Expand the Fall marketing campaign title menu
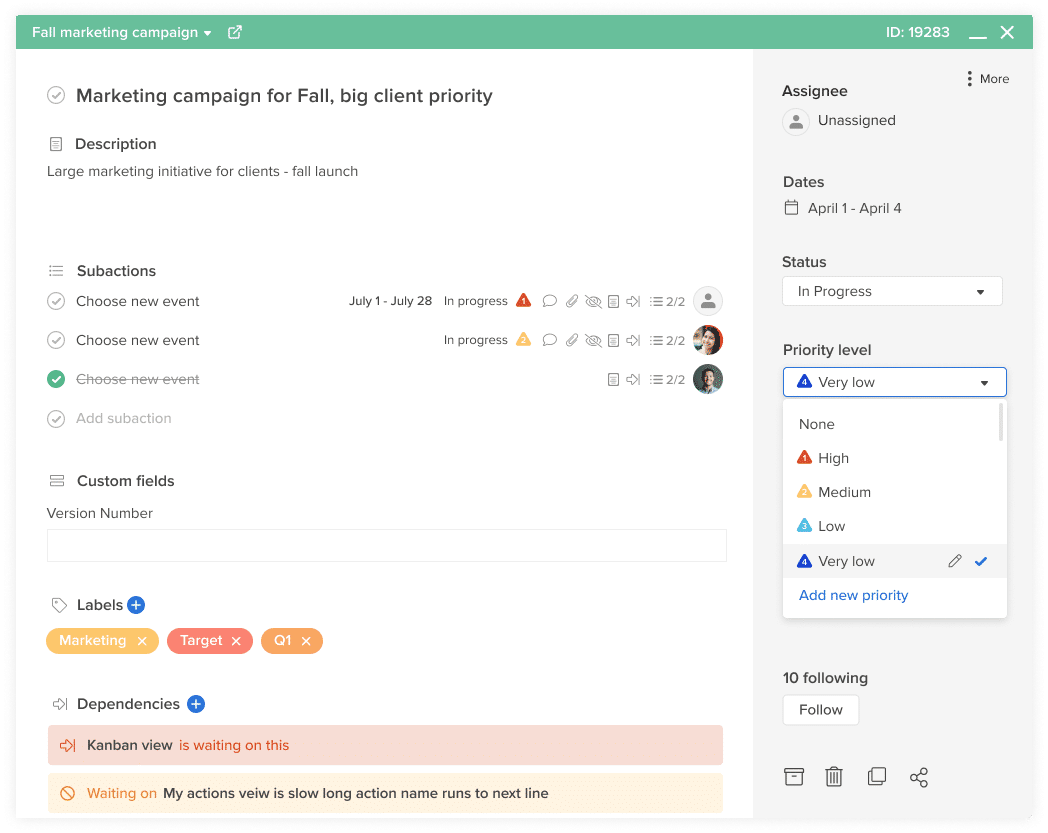Image resolution: width=1048 pixels, height=833 pixels. pos(206,31)
